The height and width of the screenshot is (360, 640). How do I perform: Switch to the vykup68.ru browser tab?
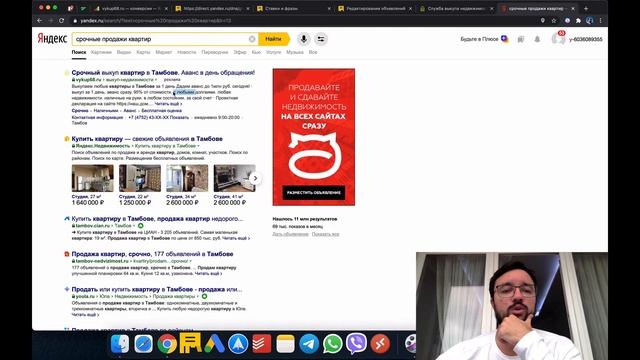tap(131, 8)
